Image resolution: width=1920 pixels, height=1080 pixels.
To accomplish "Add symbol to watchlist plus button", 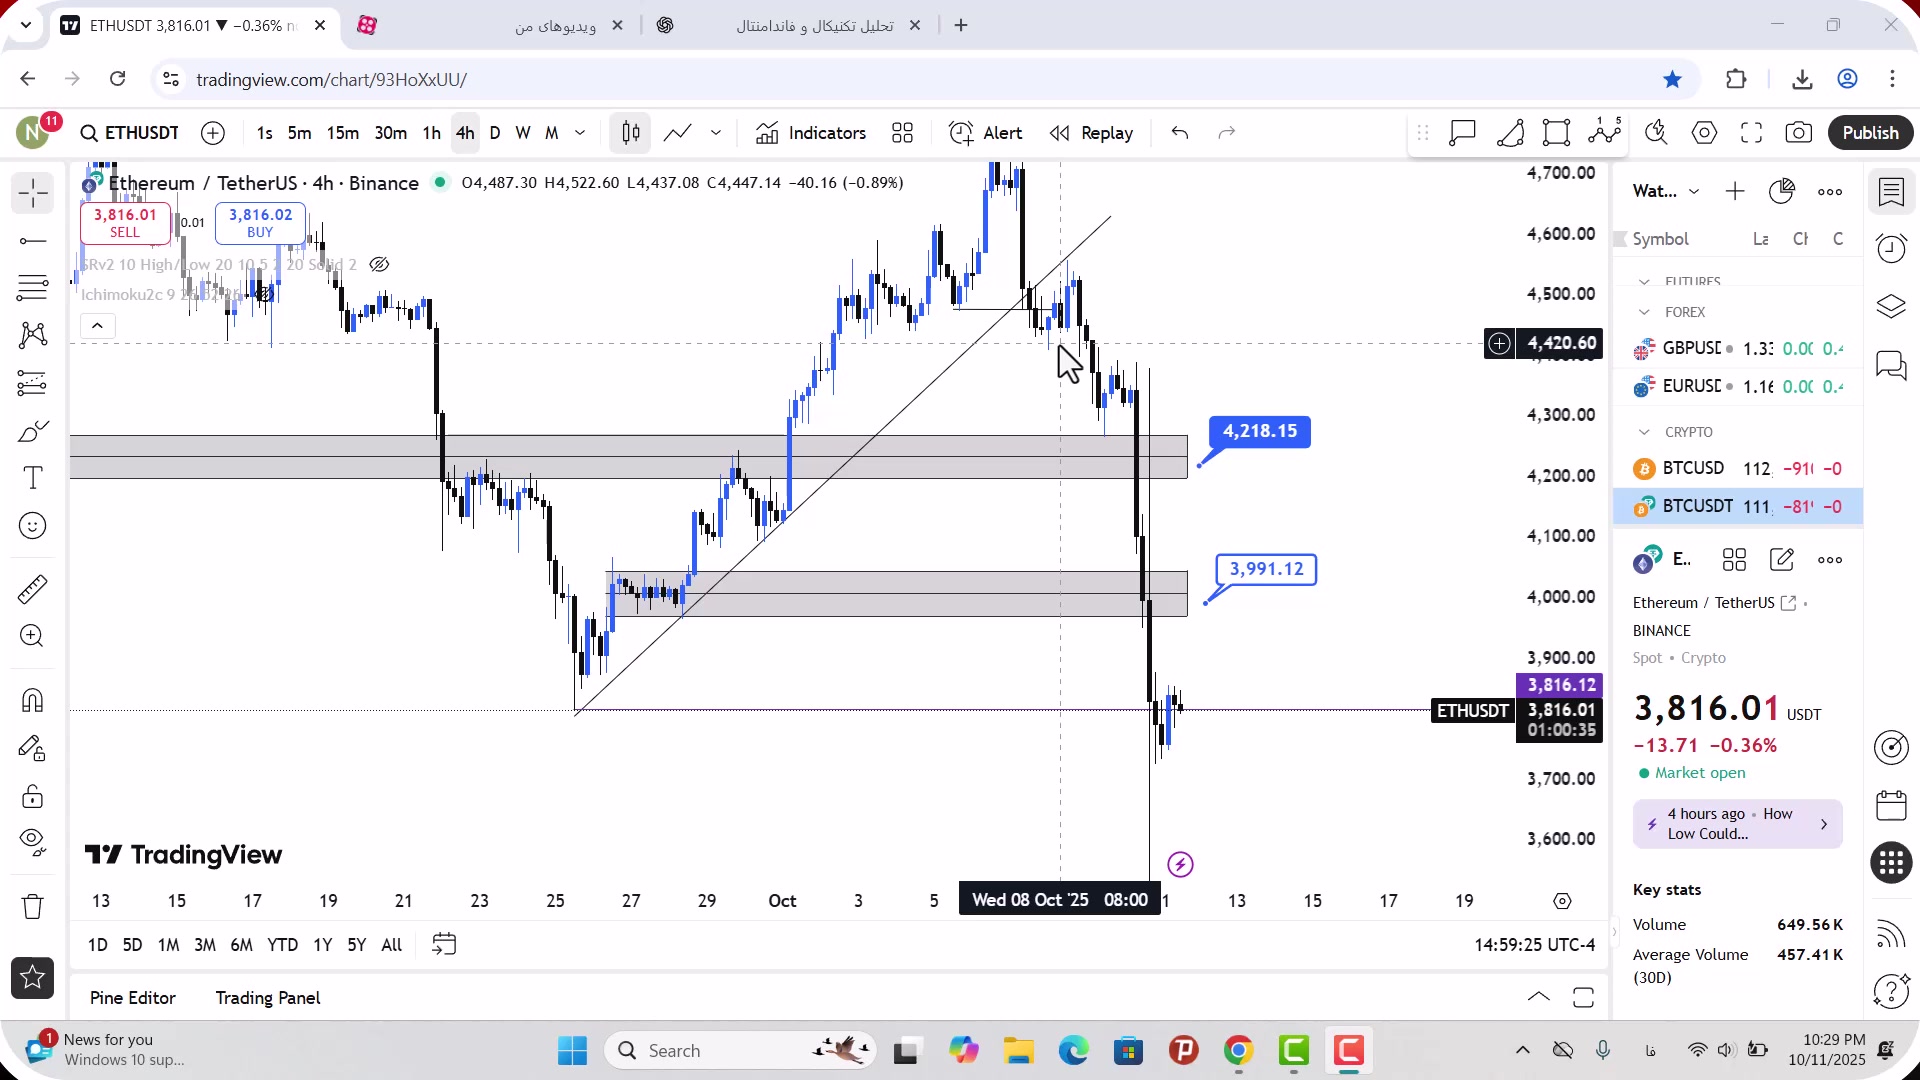I will 1735,191.
